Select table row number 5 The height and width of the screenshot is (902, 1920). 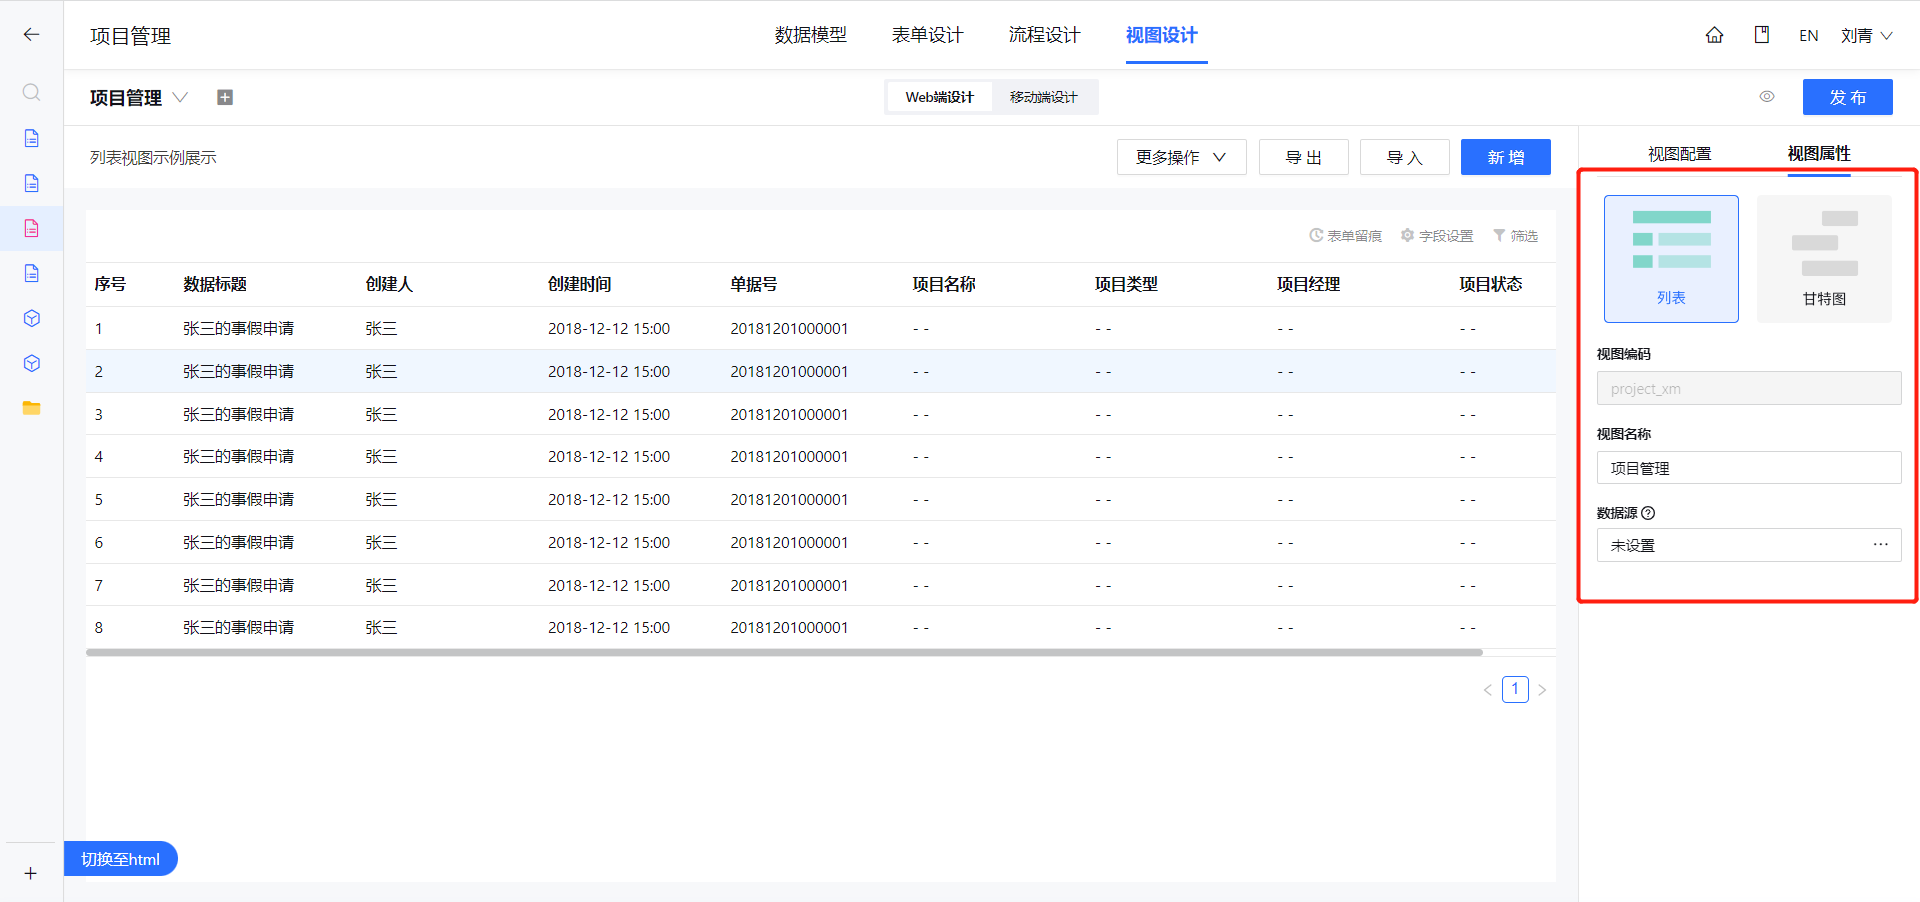[820, 499]
